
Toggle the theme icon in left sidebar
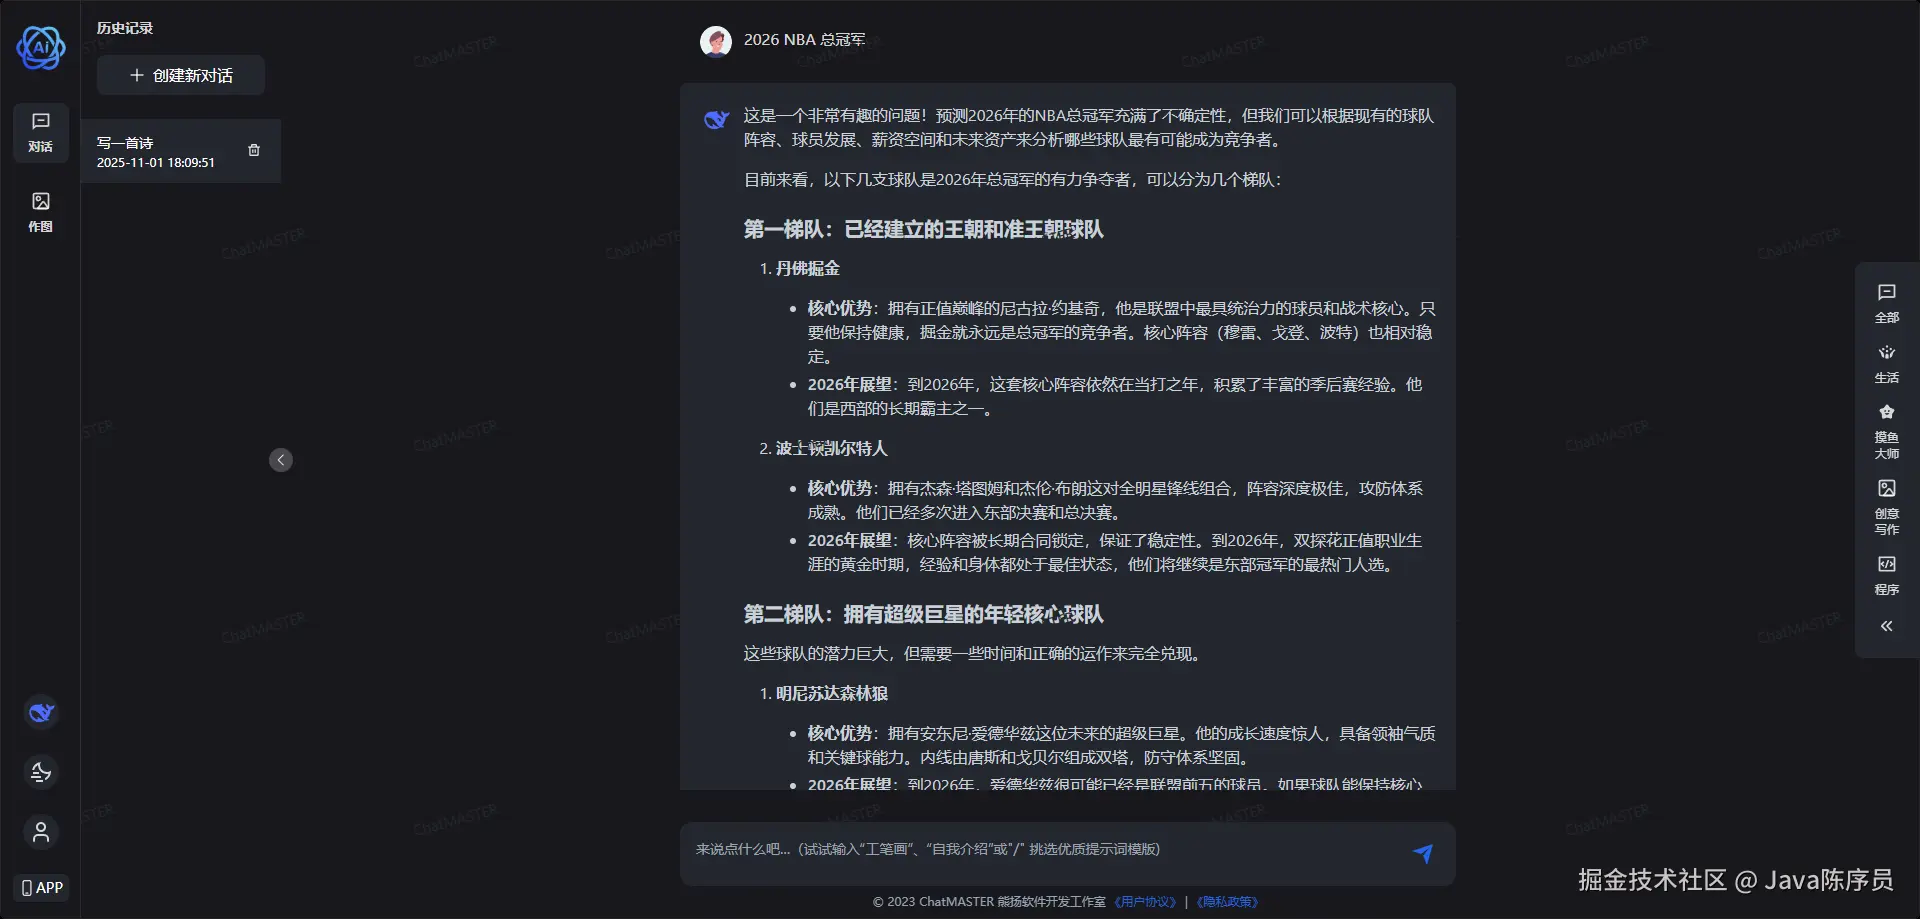click(41, 772)
